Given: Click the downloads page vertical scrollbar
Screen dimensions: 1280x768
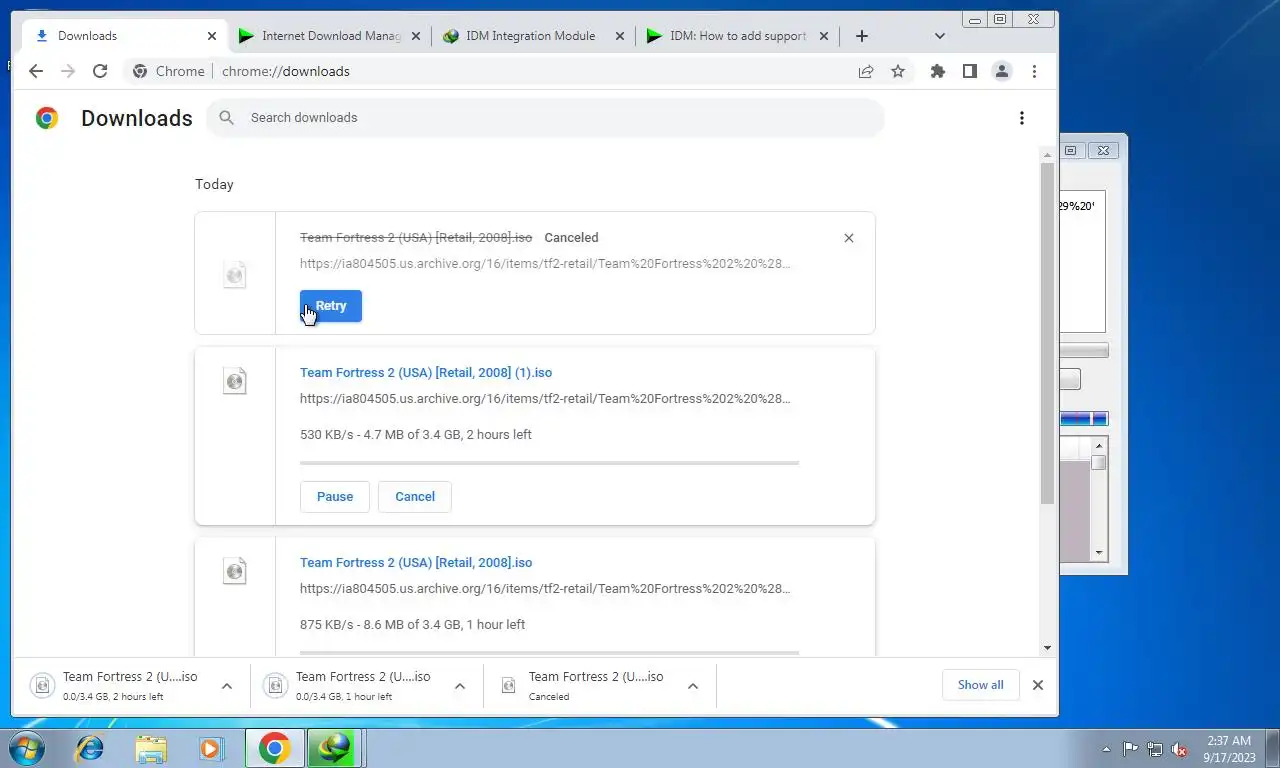Looking at the screenshot, I should point(1047,333).
